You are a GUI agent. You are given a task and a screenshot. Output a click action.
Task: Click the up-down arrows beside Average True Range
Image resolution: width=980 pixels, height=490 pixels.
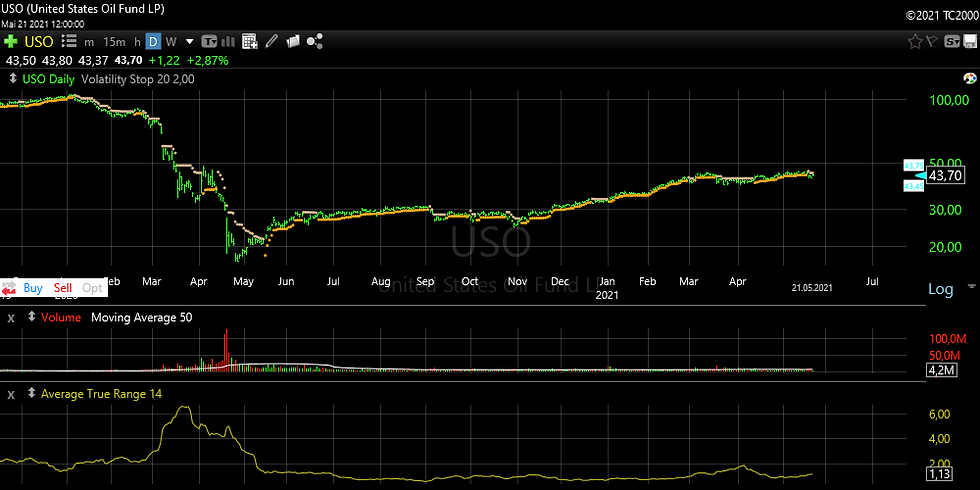point(32,394)
